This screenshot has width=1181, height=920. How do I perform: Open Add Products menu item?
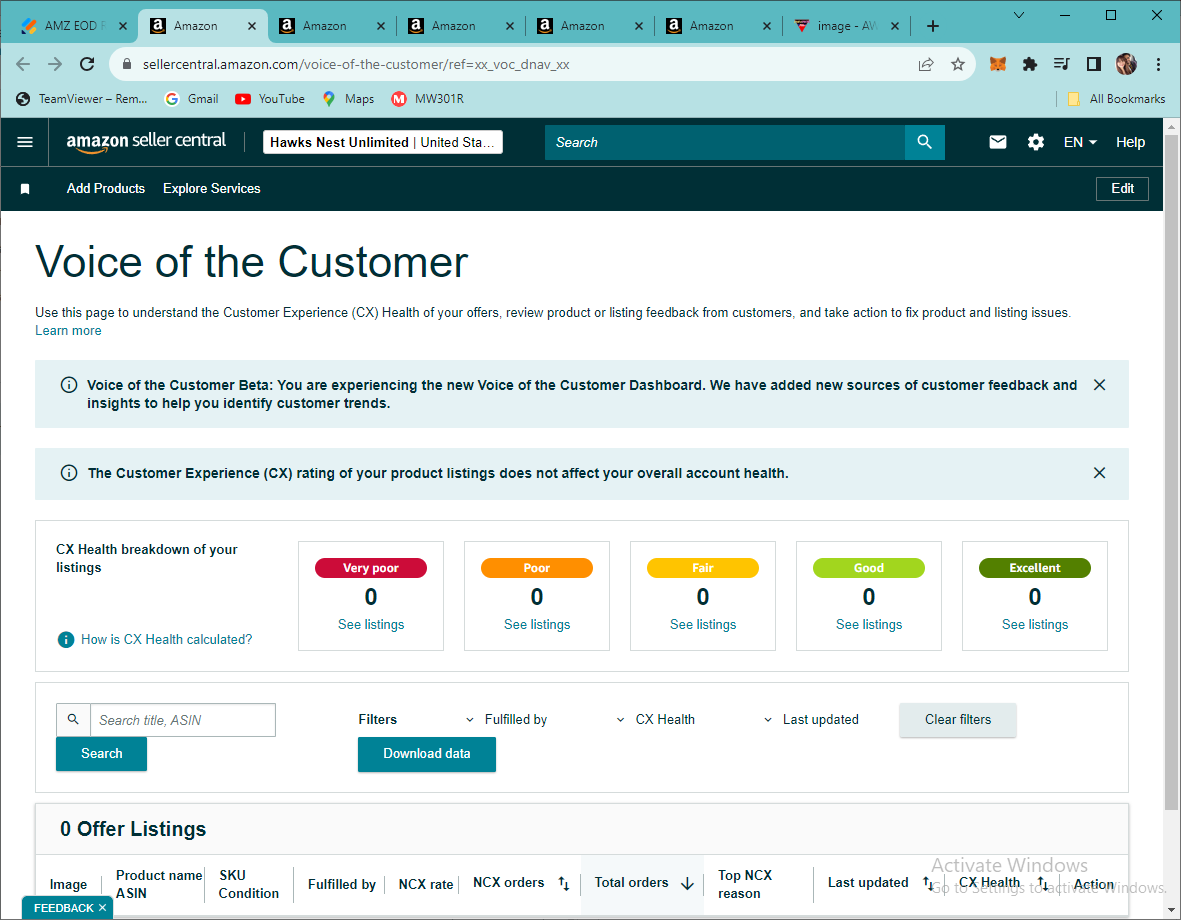[105, 188]
